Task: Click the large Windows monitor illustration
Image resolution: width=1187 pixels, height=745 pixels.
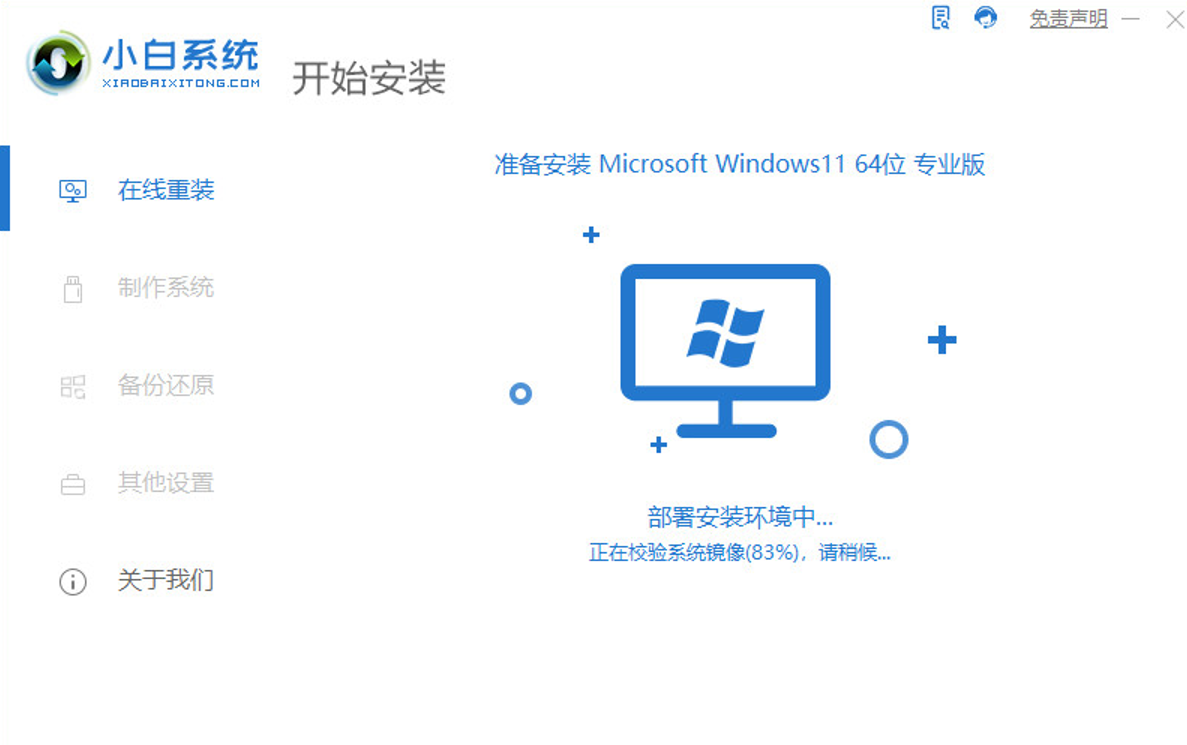Action: (725, 351)
